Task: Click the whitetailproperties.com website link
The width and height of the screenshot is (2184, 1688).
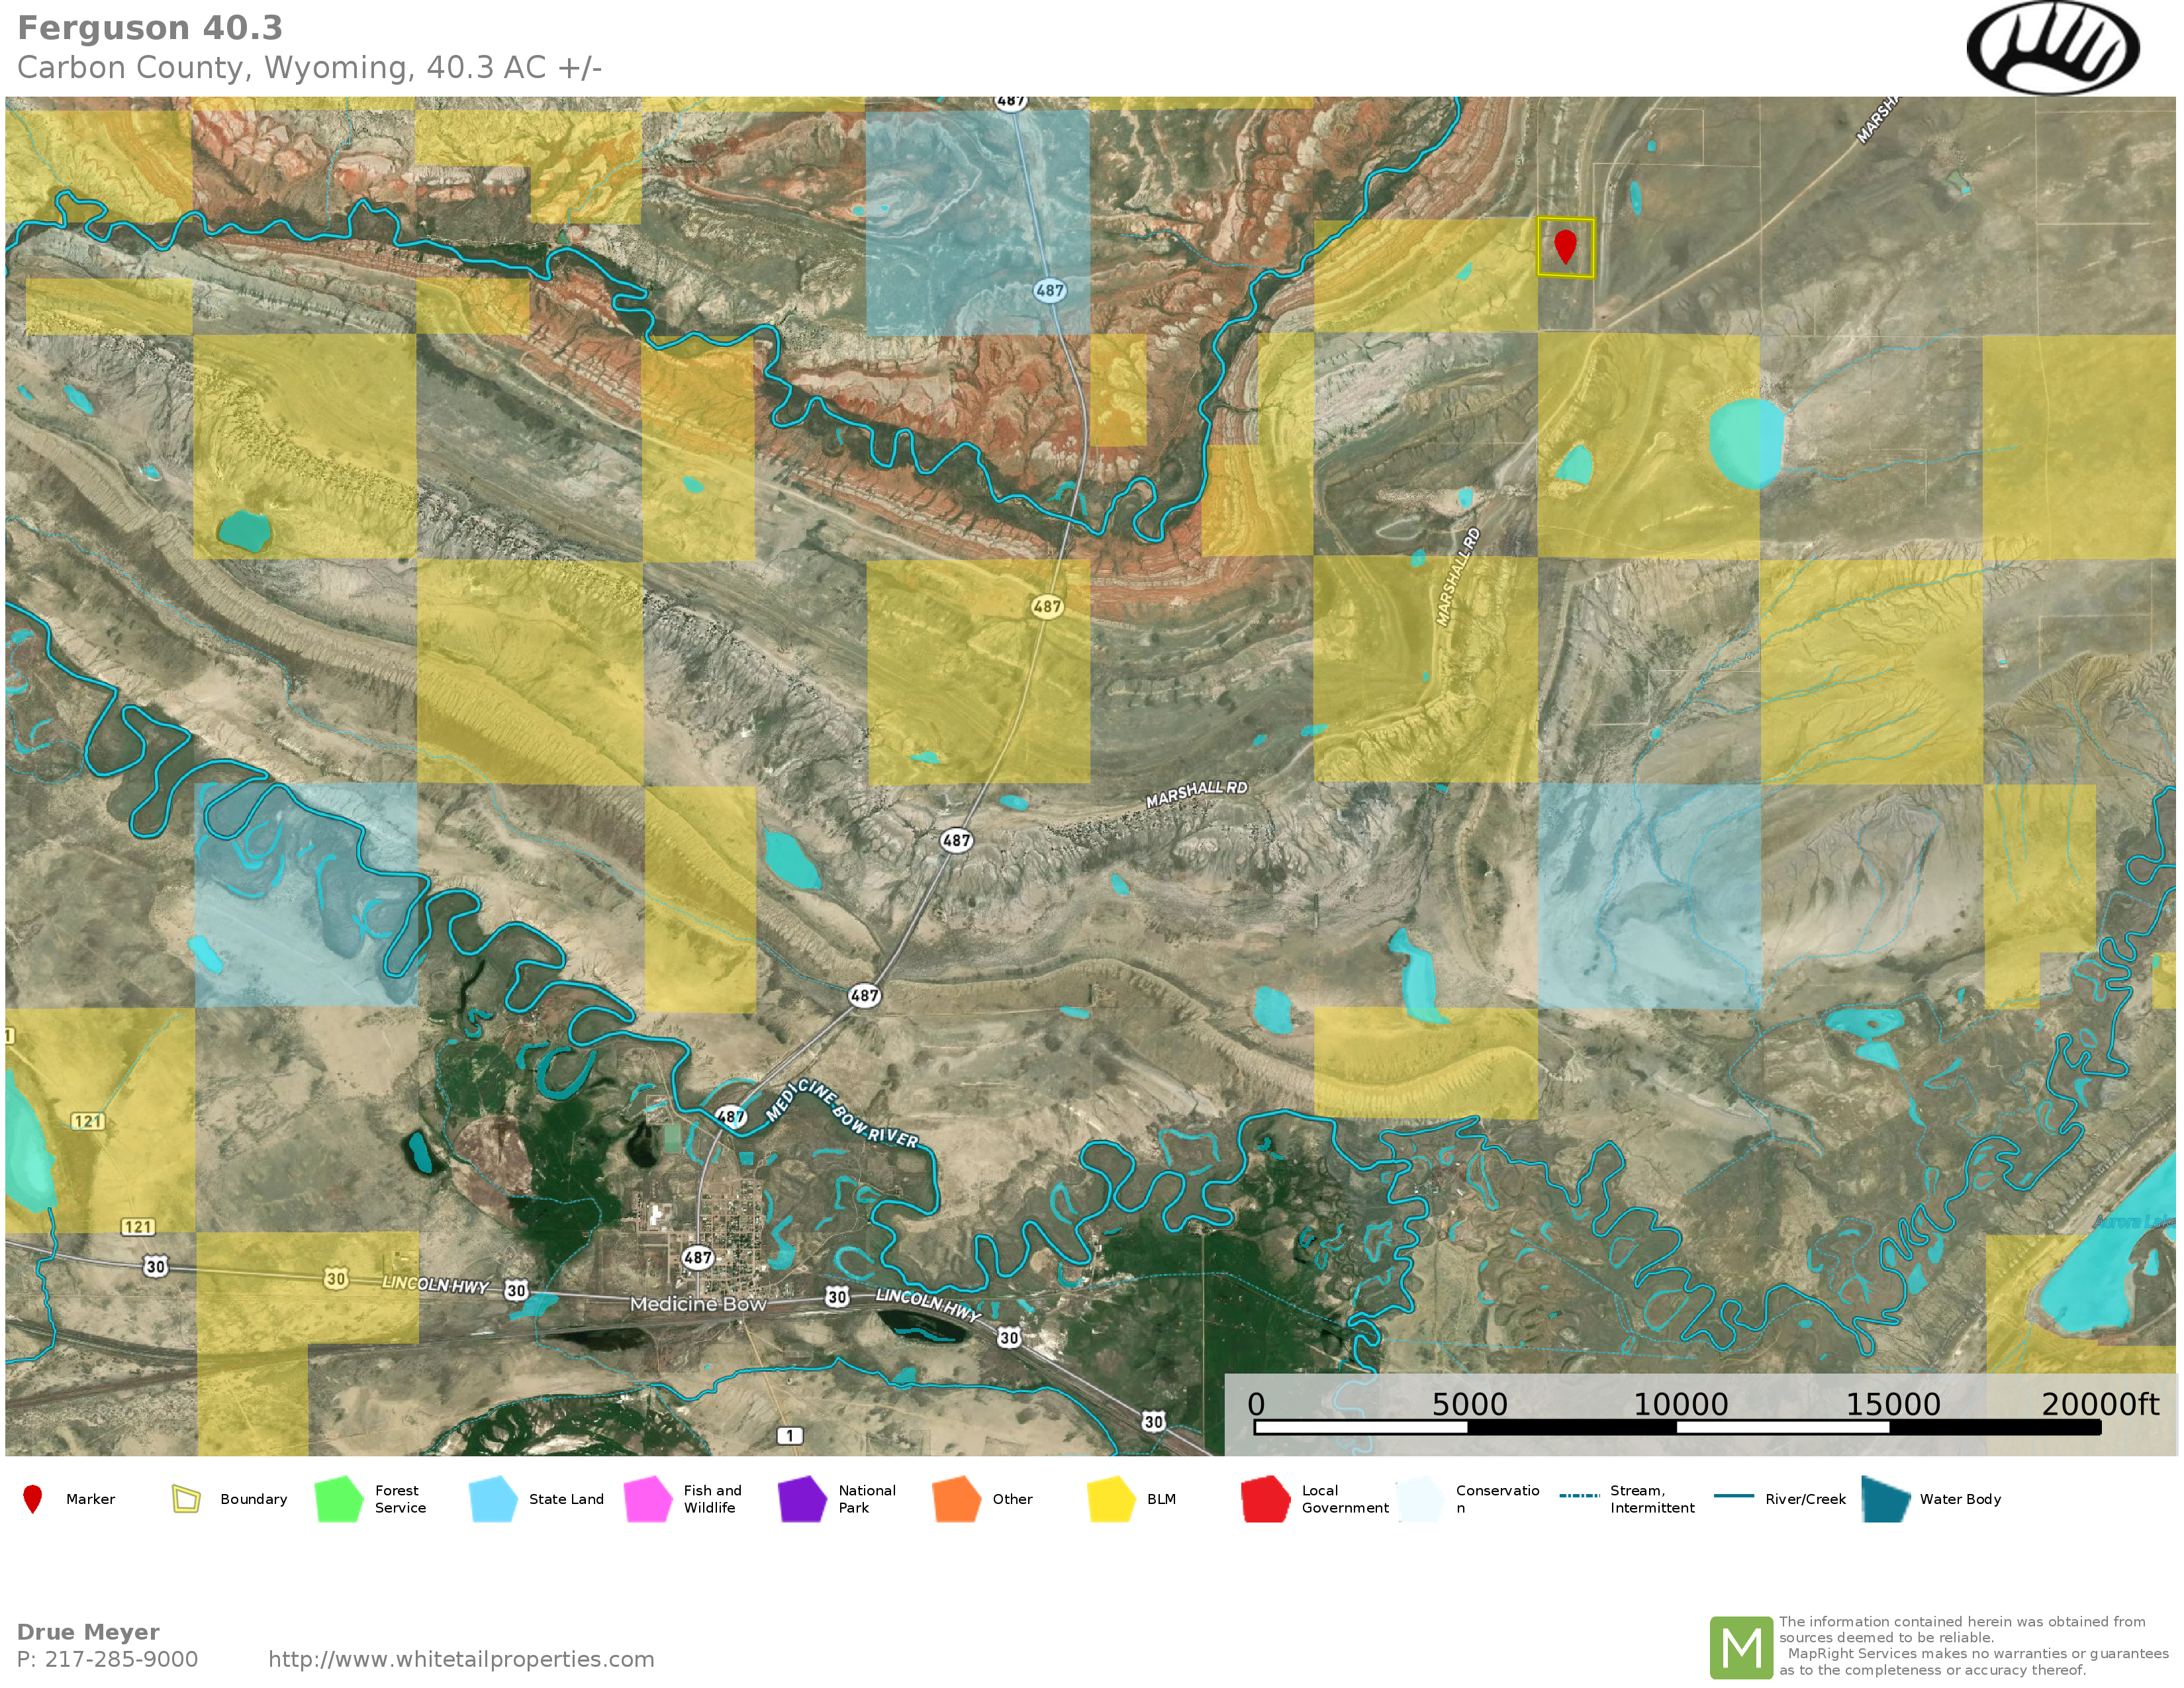Action: 461,1659
